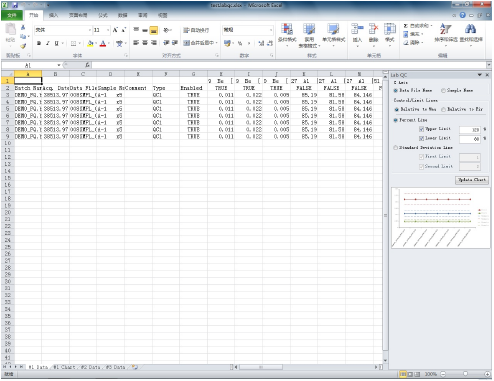The height and width of the screenshot is (381, 494).
Task: Open the #1 Chart sheet tab
Action: [64, 367]
